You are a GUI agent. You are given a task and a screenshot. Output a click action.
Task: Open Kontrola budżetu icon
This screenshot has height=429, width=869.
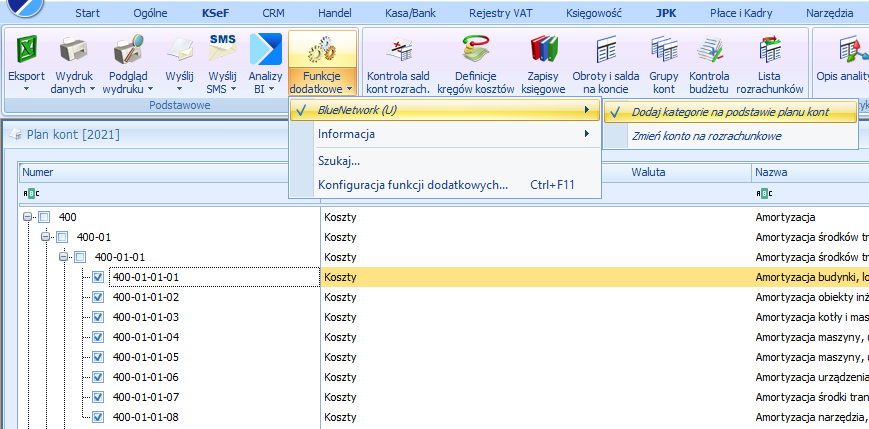tap(710, 49)
